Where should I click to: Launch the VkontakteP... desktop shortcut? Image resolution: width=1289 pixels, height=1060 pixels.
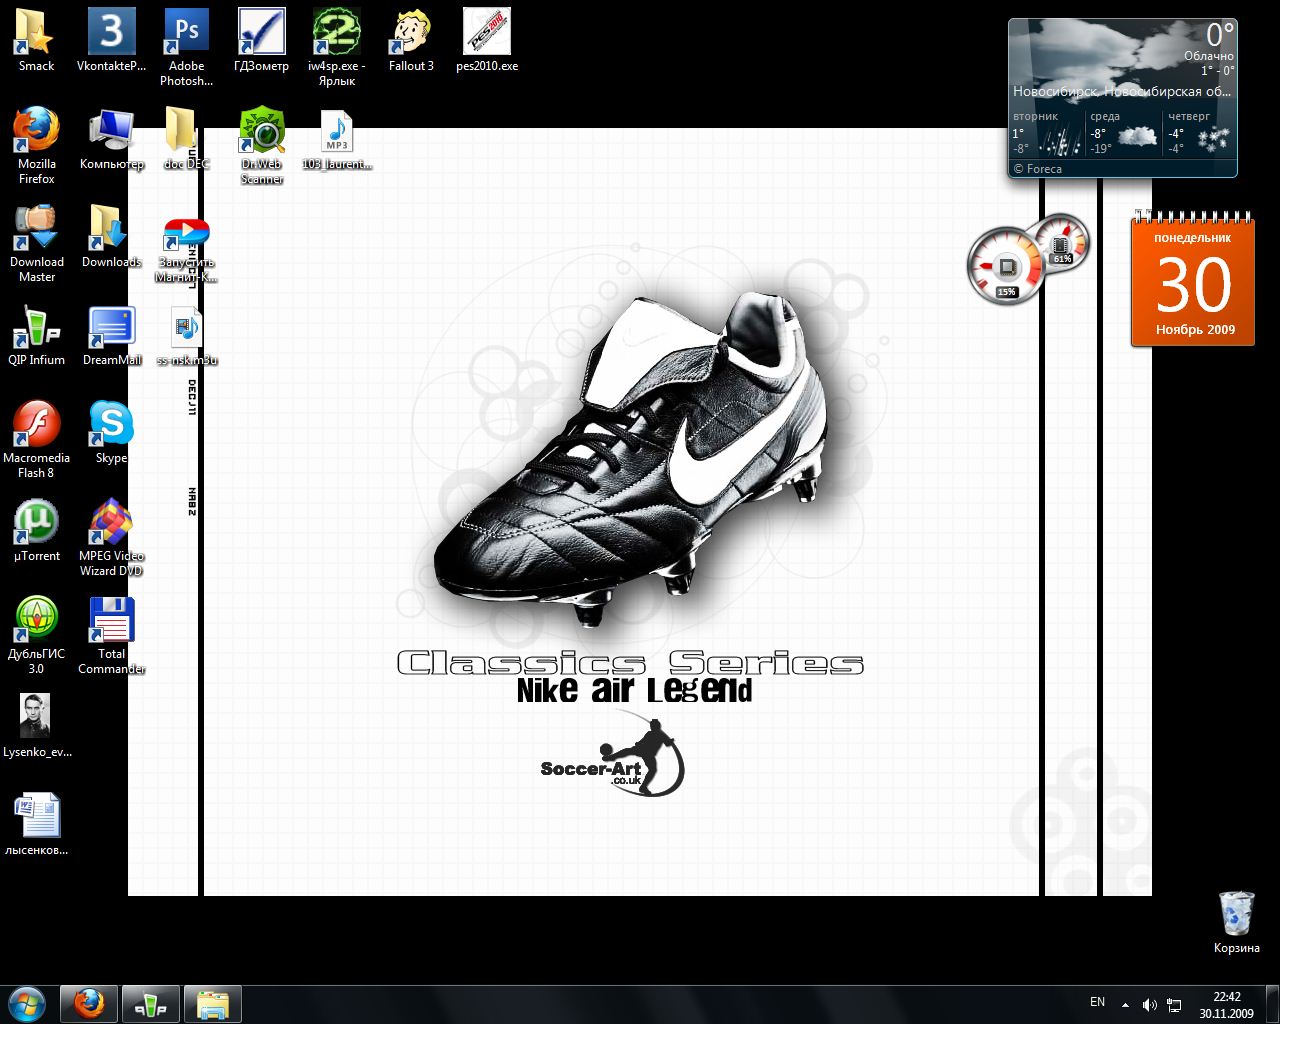tap(111, 40)
